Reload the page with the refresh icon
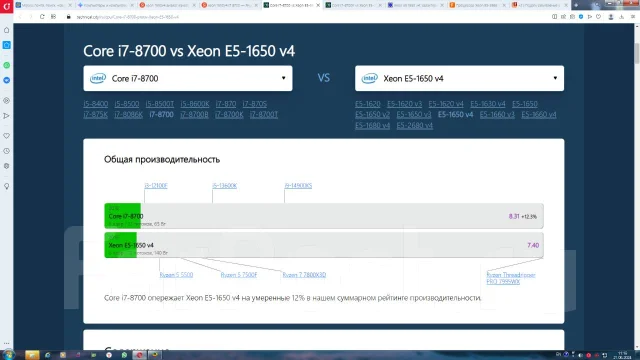The width and height of the screenshot is (640, 360). (42, 17)
